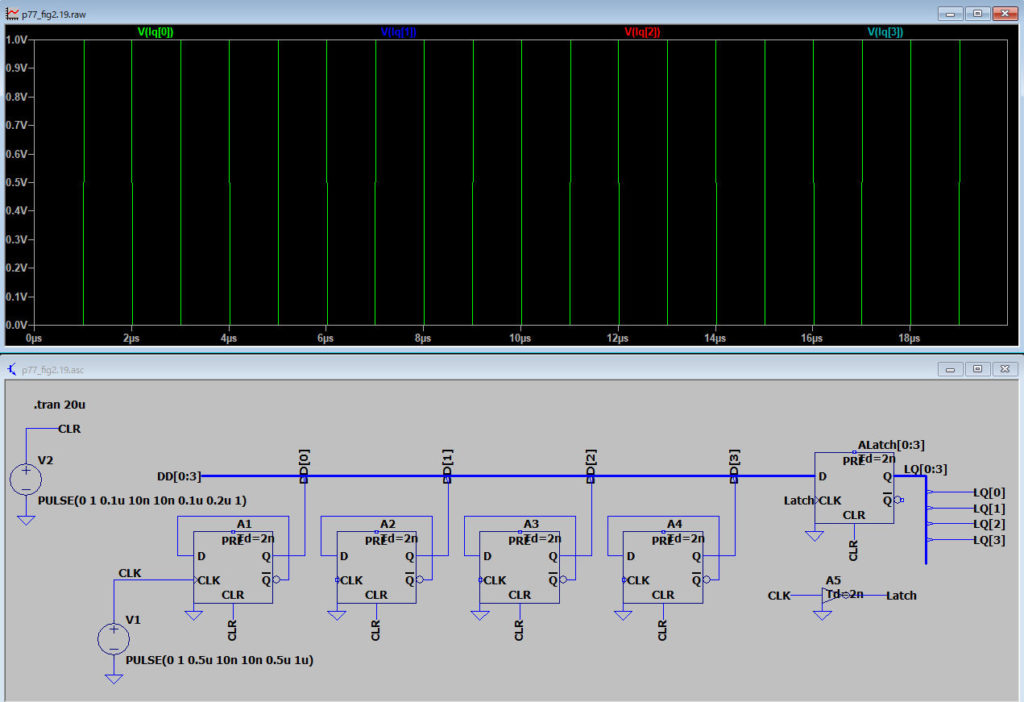This screenshot has height=702, width=1024.
Task: Select the V(lq[0]) trace label
Action: [155, 32]
